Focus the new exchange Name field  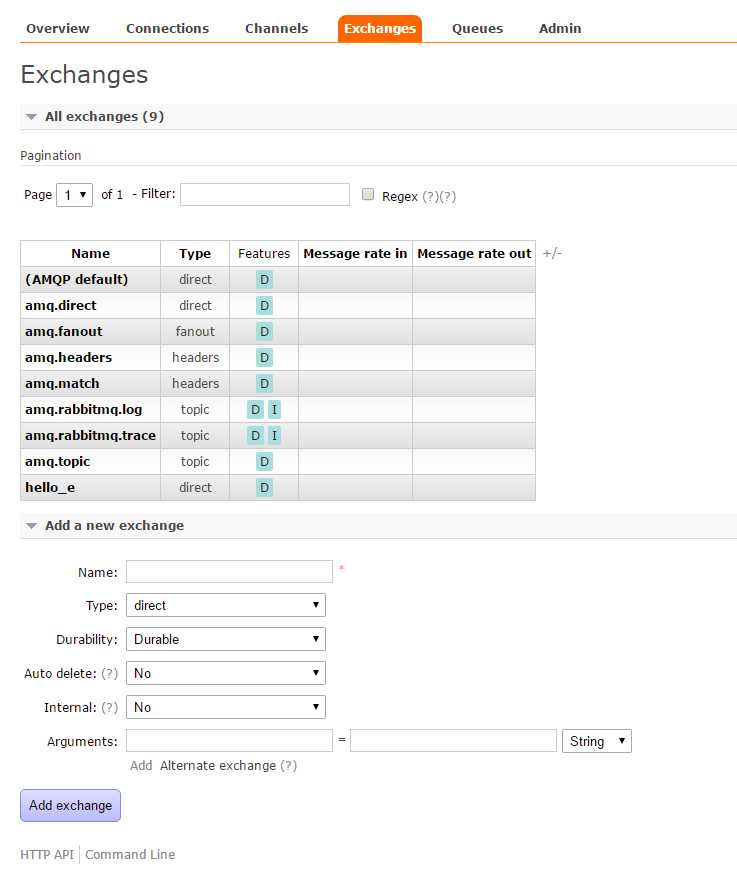click(229, 571)
